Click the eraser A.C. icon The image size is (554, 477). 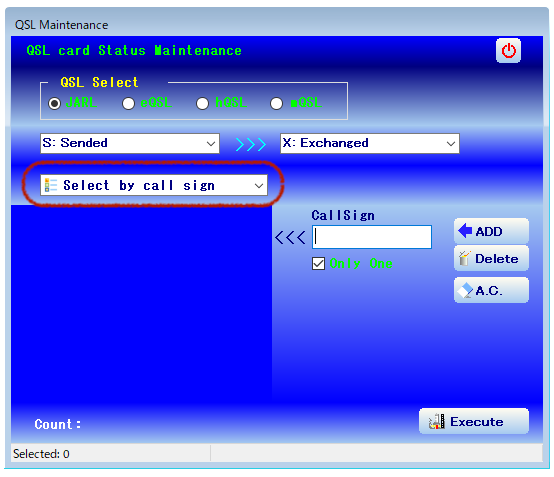465,290
